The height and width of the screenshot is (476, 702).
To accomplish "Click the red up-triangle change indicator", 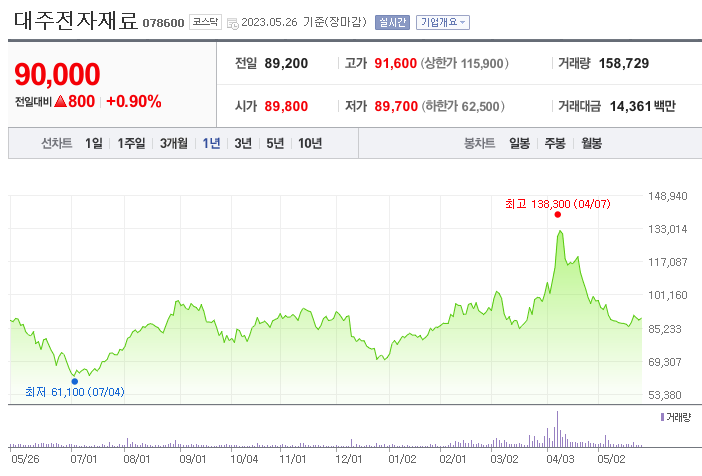I will tap(60, 102).
